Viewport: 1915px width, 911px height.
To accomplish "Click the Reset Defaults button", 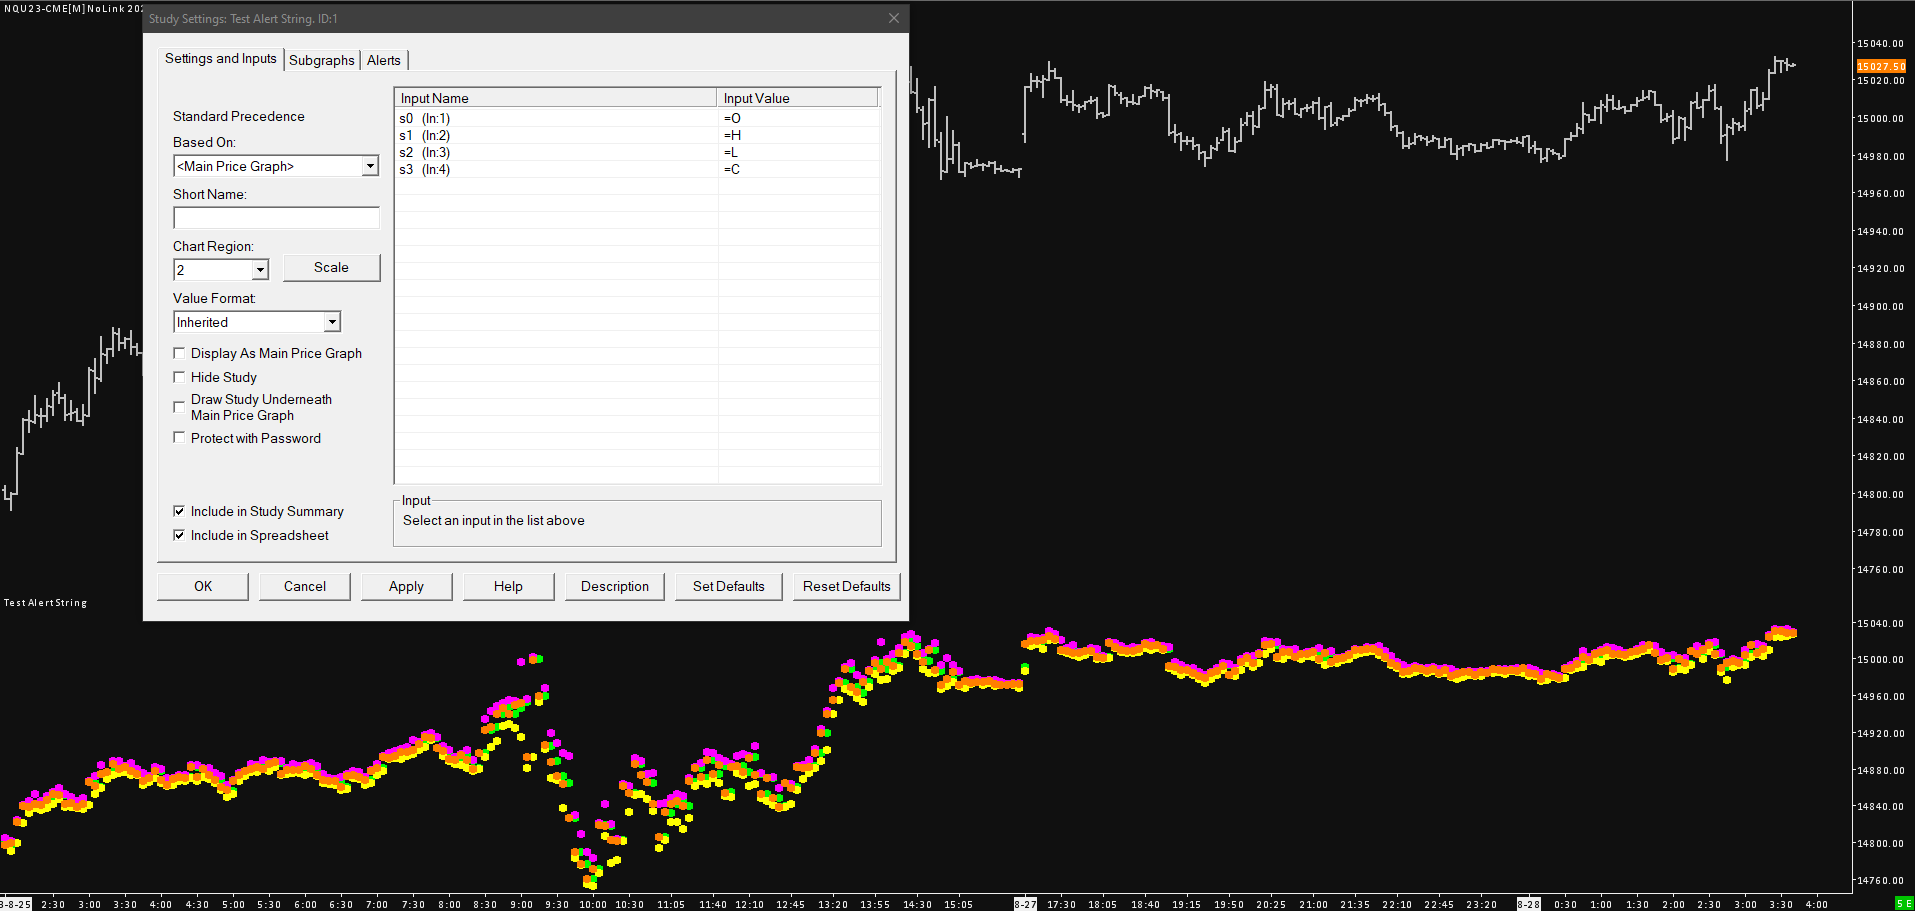I will pyautogui.click(x=847, y=586).
